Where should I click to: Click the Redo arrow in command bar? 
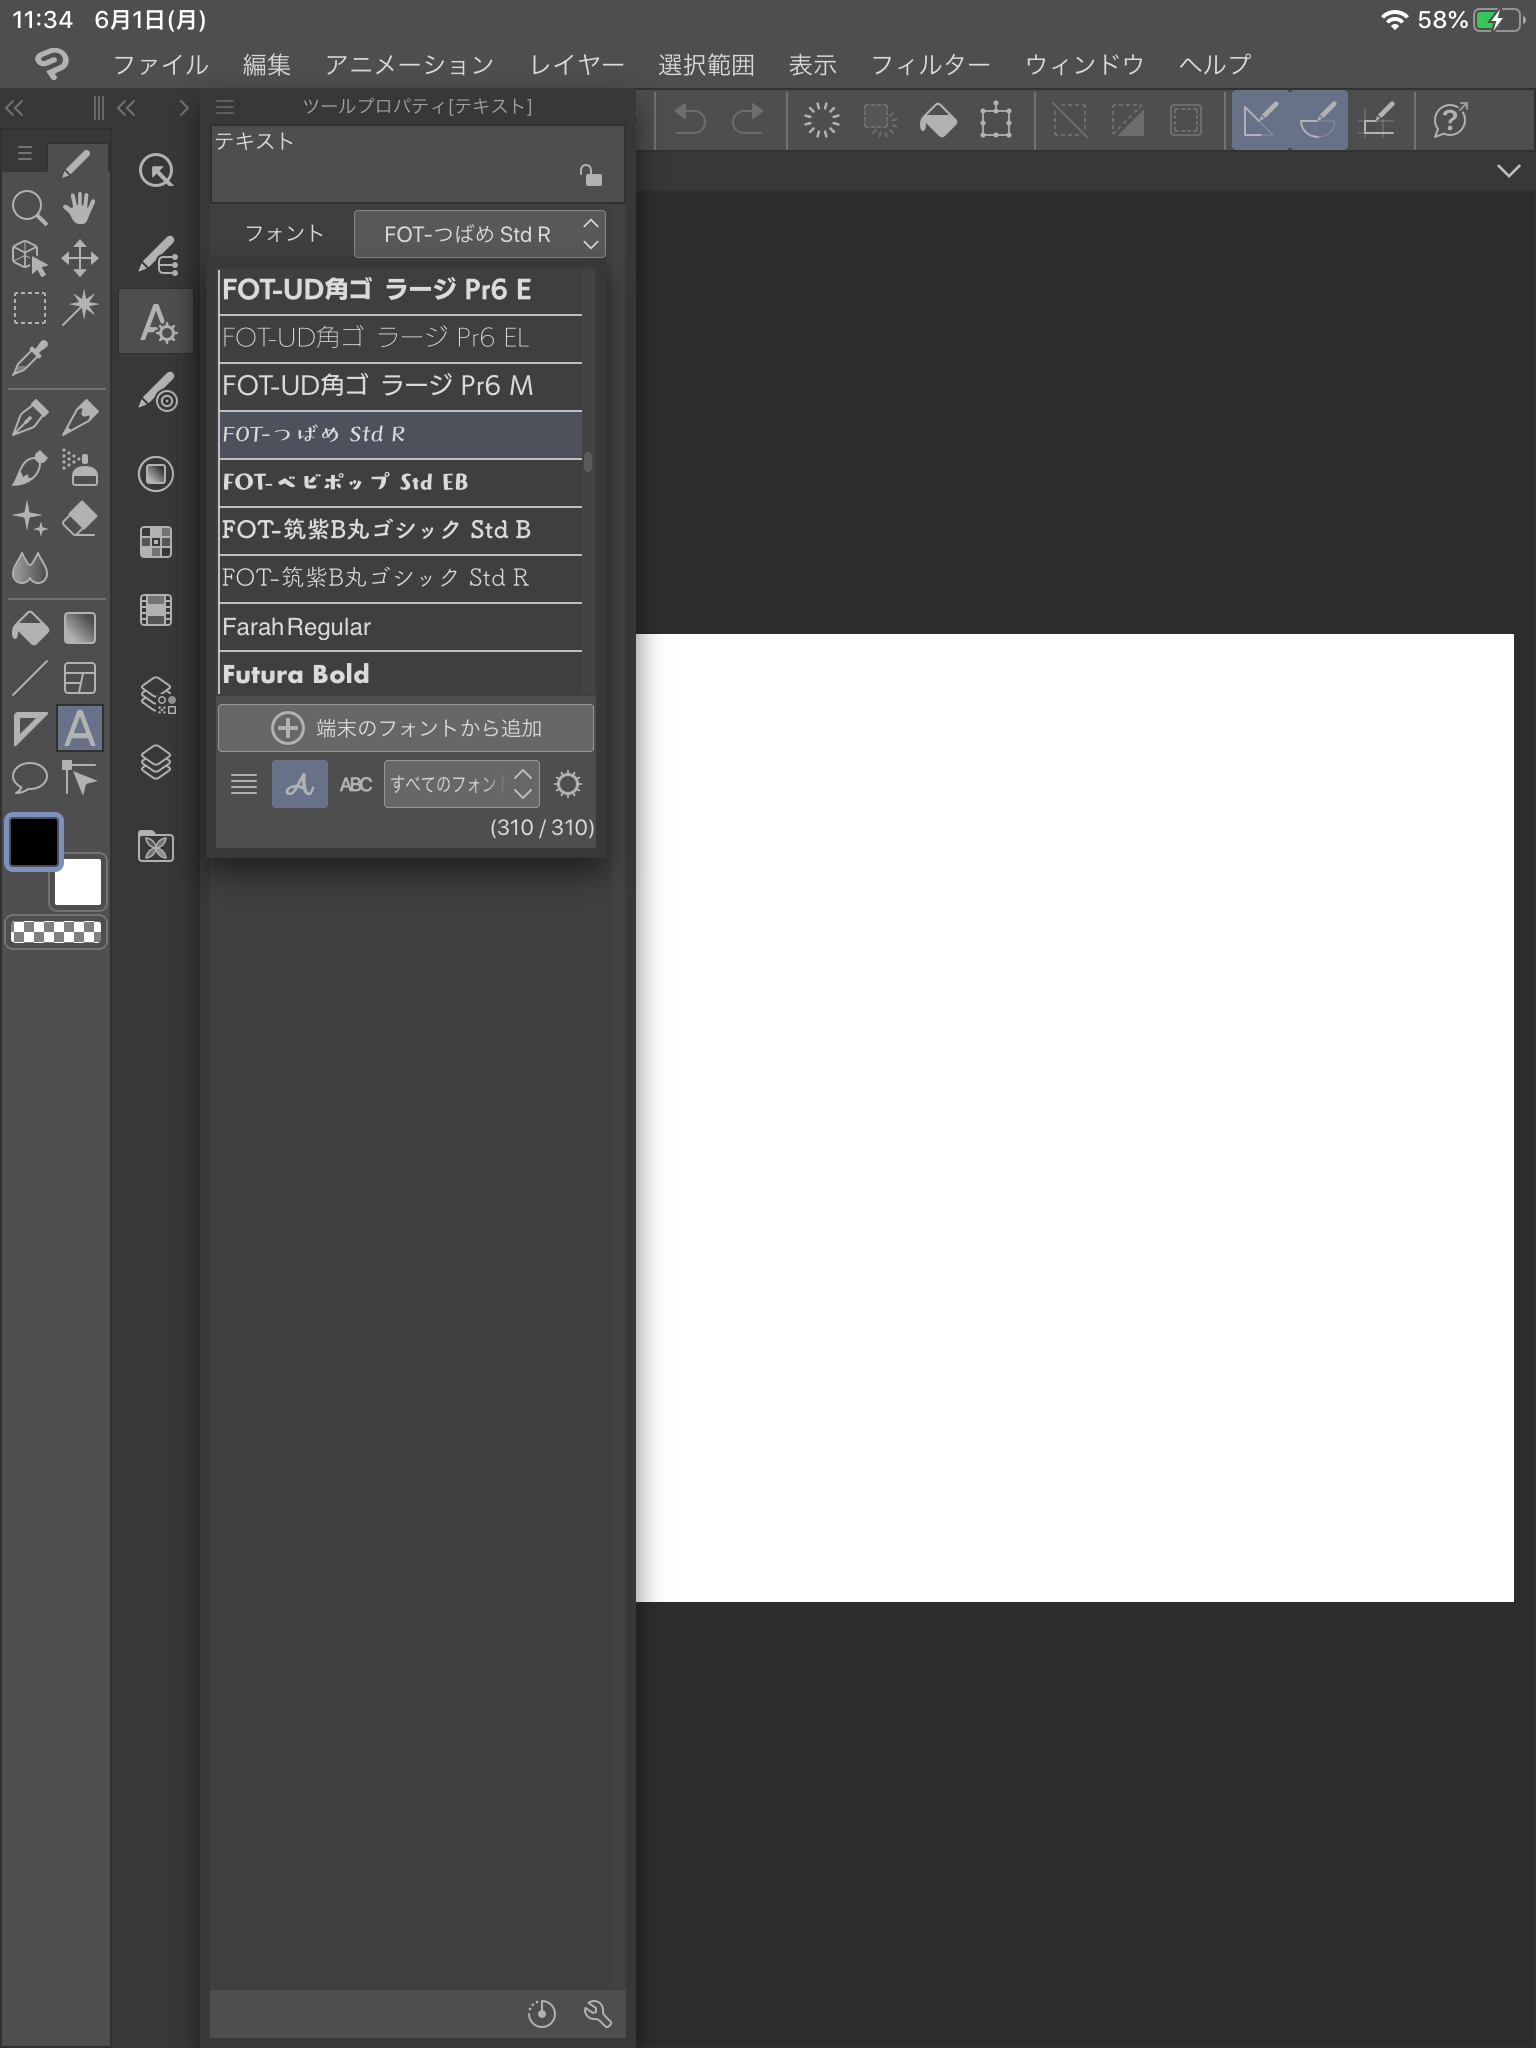pyautogui.click(x=747, y=120)
